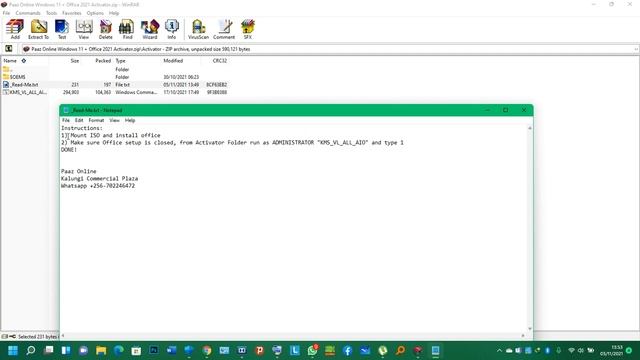This screenshot has height=360, width=640.
Task: Click the Delete toolbar icon
Action: point(105,29)
